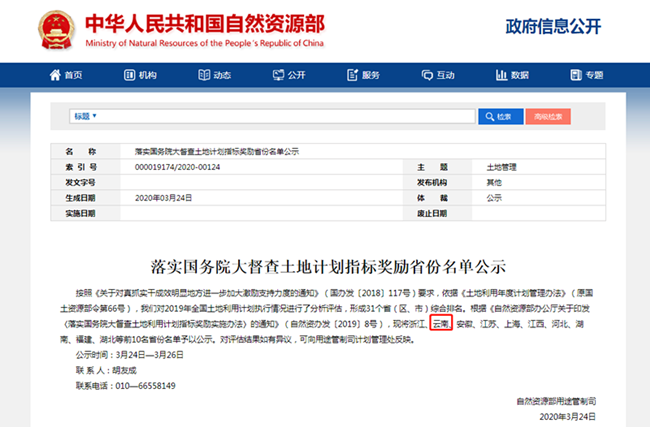Click the highlighted 云南 text in article

[x=440, y=325]
